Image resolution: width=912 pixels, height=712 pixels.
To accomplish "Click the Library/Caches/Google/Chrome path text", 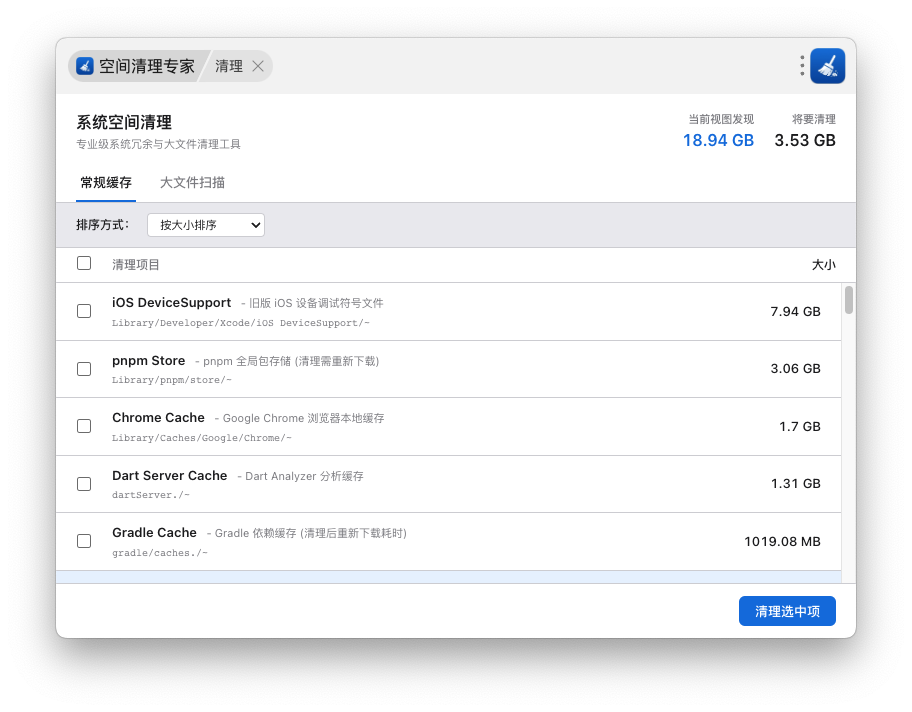I will point(202,437).
